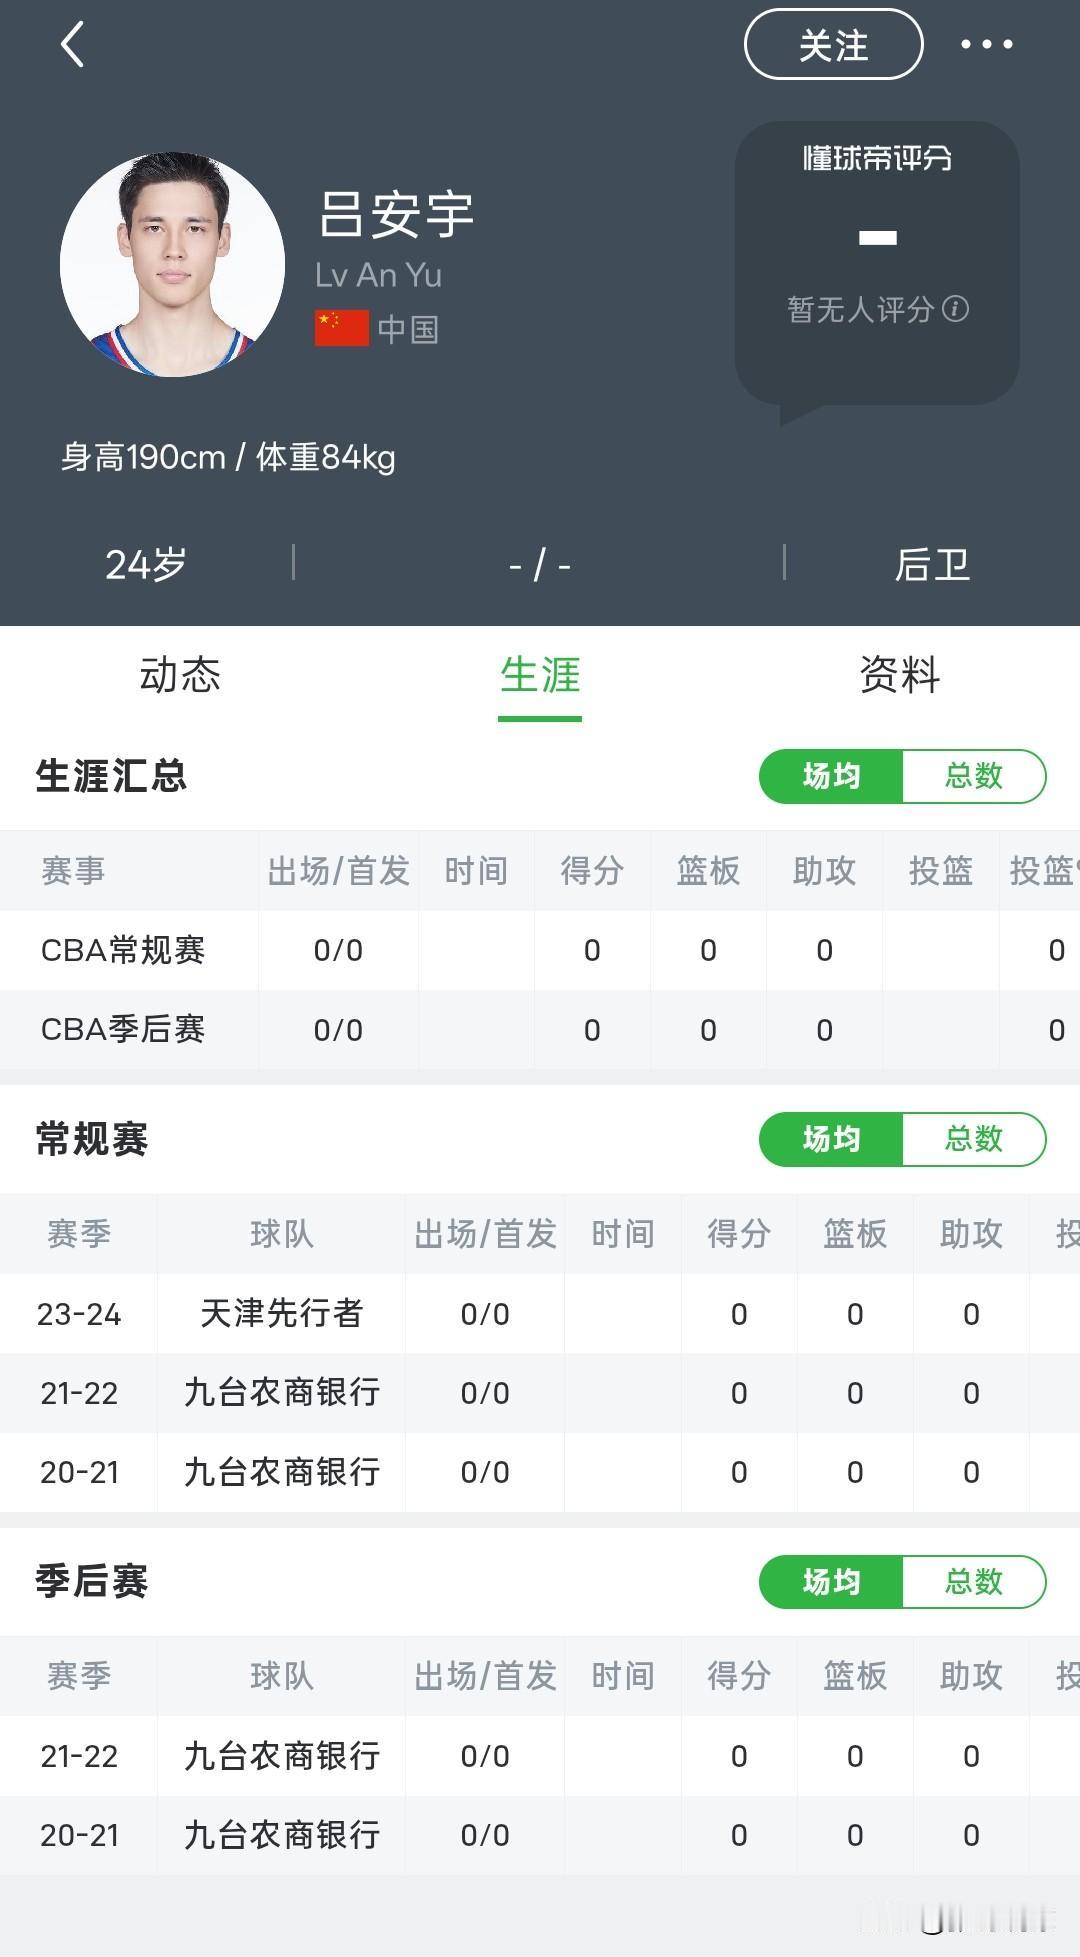Select 场均 for 常规赛 table
This screenshot has height=1957, width=1080.
click(831, 1139)
